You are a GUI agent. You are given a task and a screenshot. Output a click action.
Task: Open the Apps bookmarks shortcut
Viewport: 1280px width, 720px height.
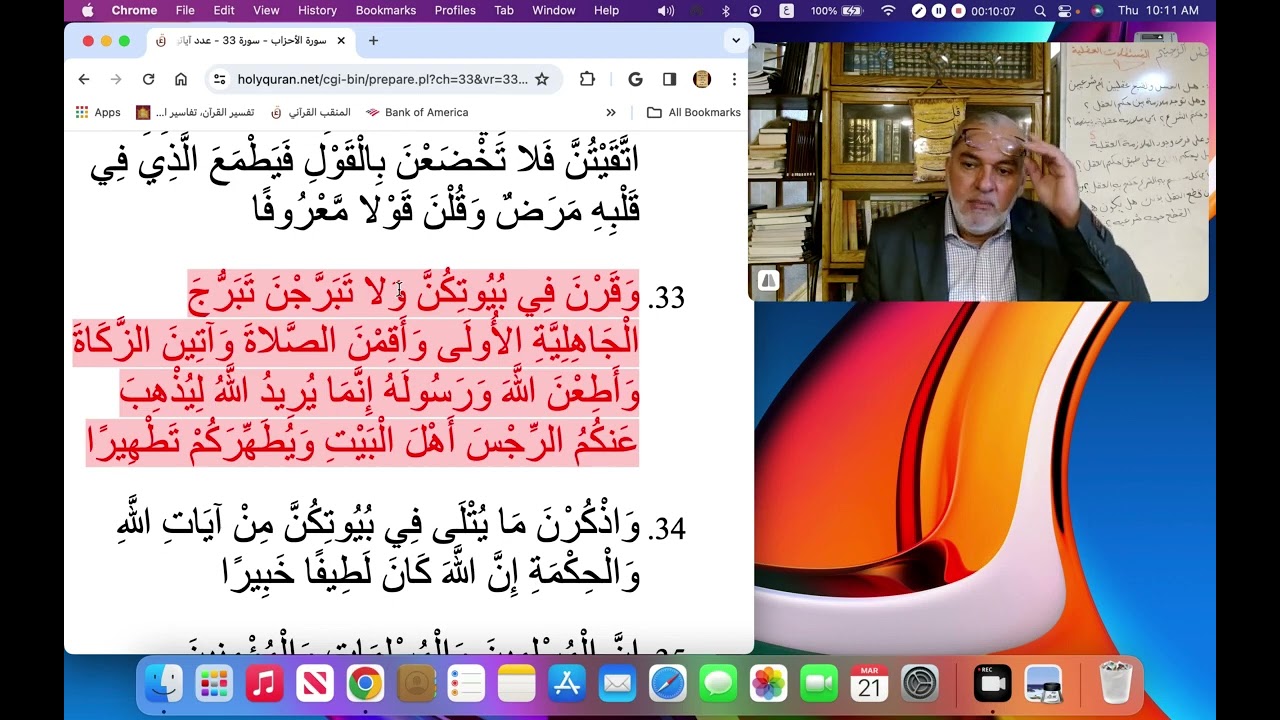click(98, 112)
